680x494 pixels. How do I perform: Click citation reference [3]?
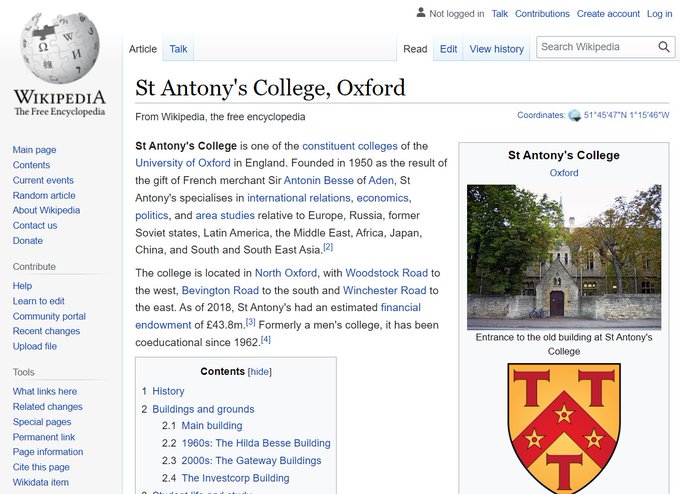pyautogui.click(x=251, y=322)
